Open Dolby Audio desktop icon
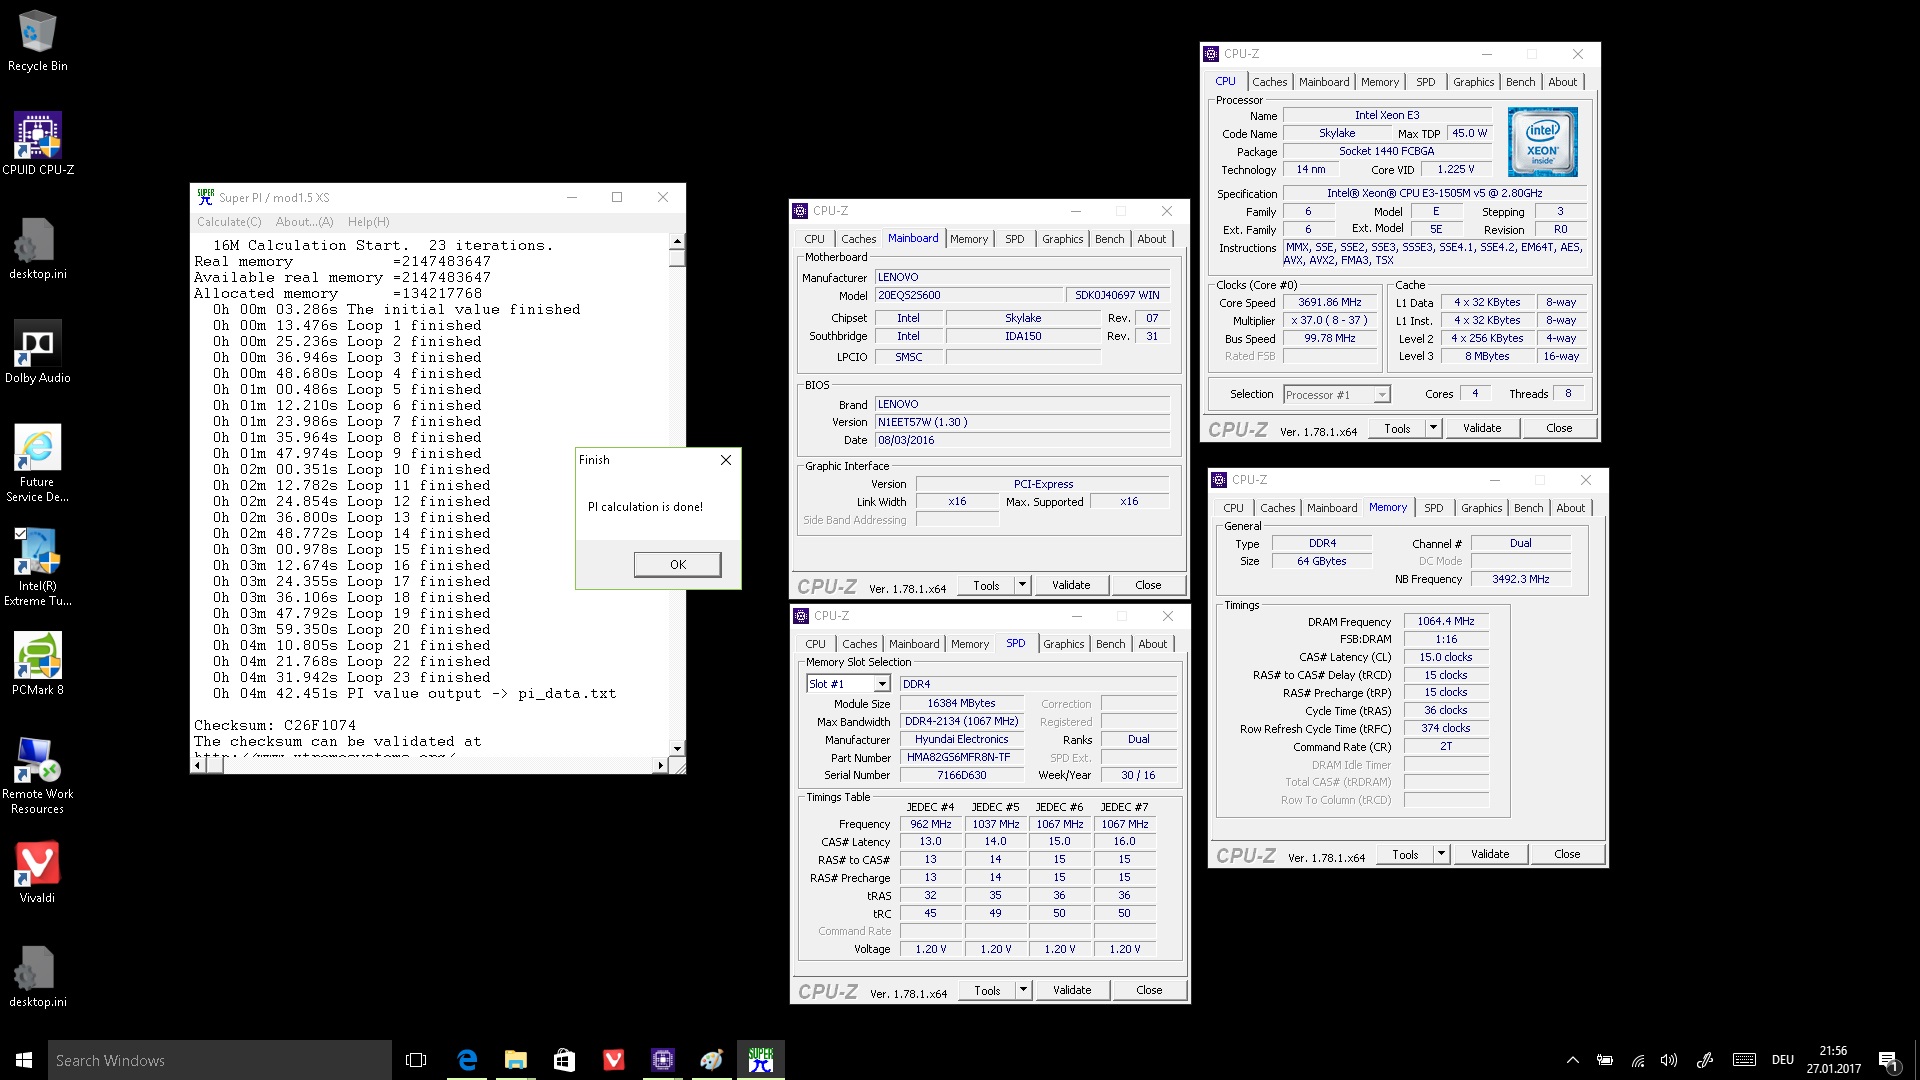1920x1080 pixels. [x=37, y=353]
